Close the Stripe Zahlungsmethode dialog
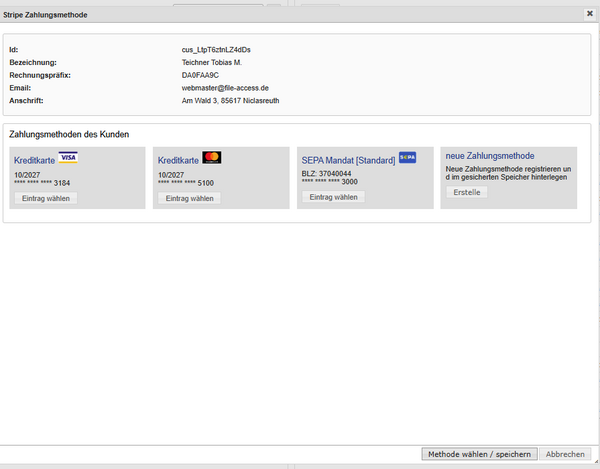Viewport: 600px width, 469px height. (590, 14)
